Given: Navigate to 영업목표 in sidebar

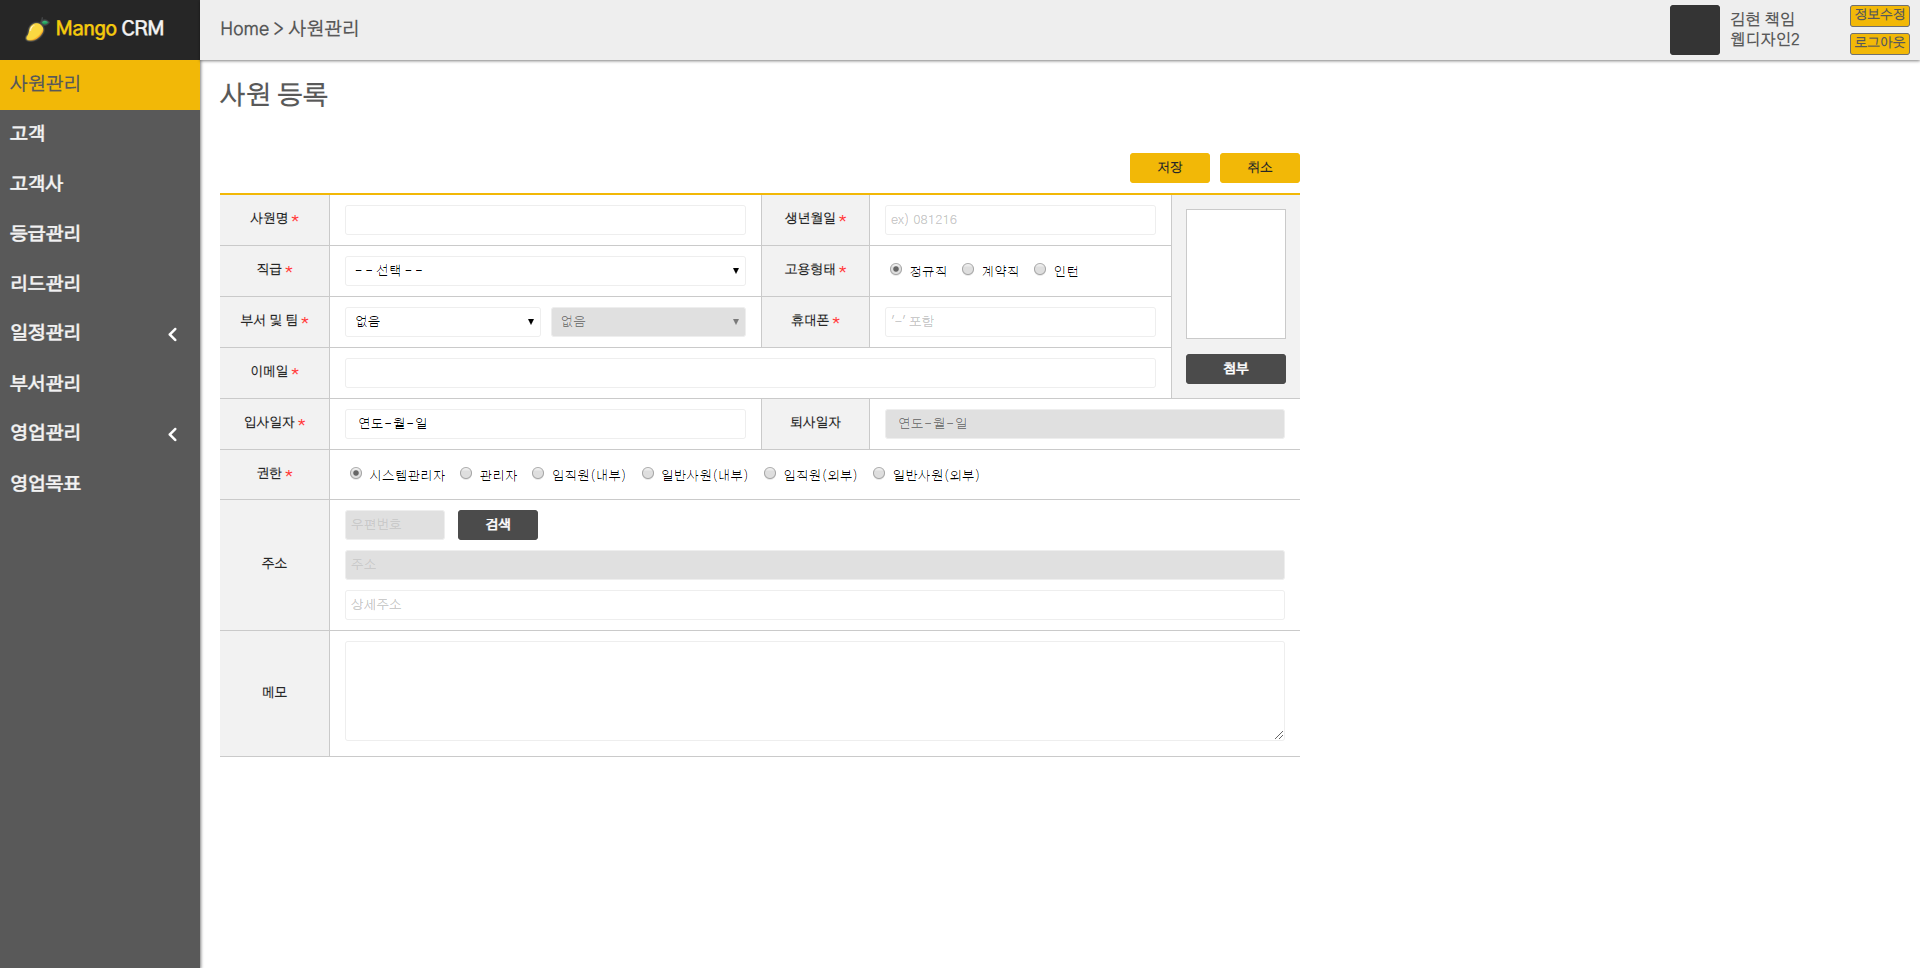Looking at the screenshot, I should [x=44, y=483].
